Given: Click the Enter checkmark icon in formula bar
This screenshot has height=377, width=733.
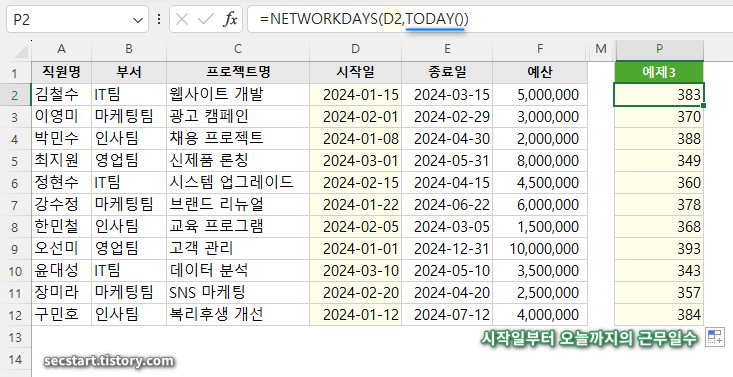Looking at the screenshot, I should pyautogui.click(x=206, y=19).
